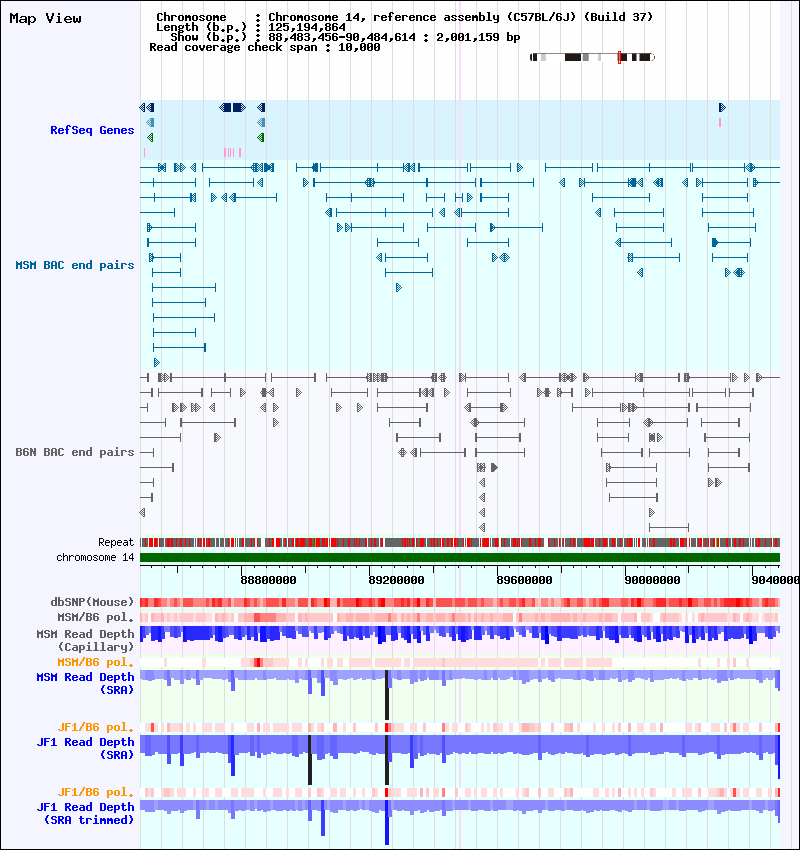Click the B6N BAC end pairs label
800x850 pixels.
click(x=75, y=452)
